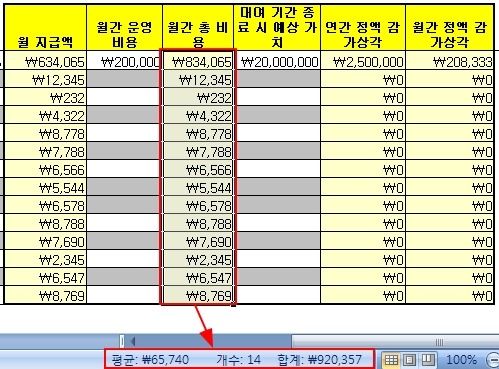The height and width of the screenshot is (369, 499).
Task: Select ₩232 in the 월간 총 비용 column
Action: coord(198,97)
